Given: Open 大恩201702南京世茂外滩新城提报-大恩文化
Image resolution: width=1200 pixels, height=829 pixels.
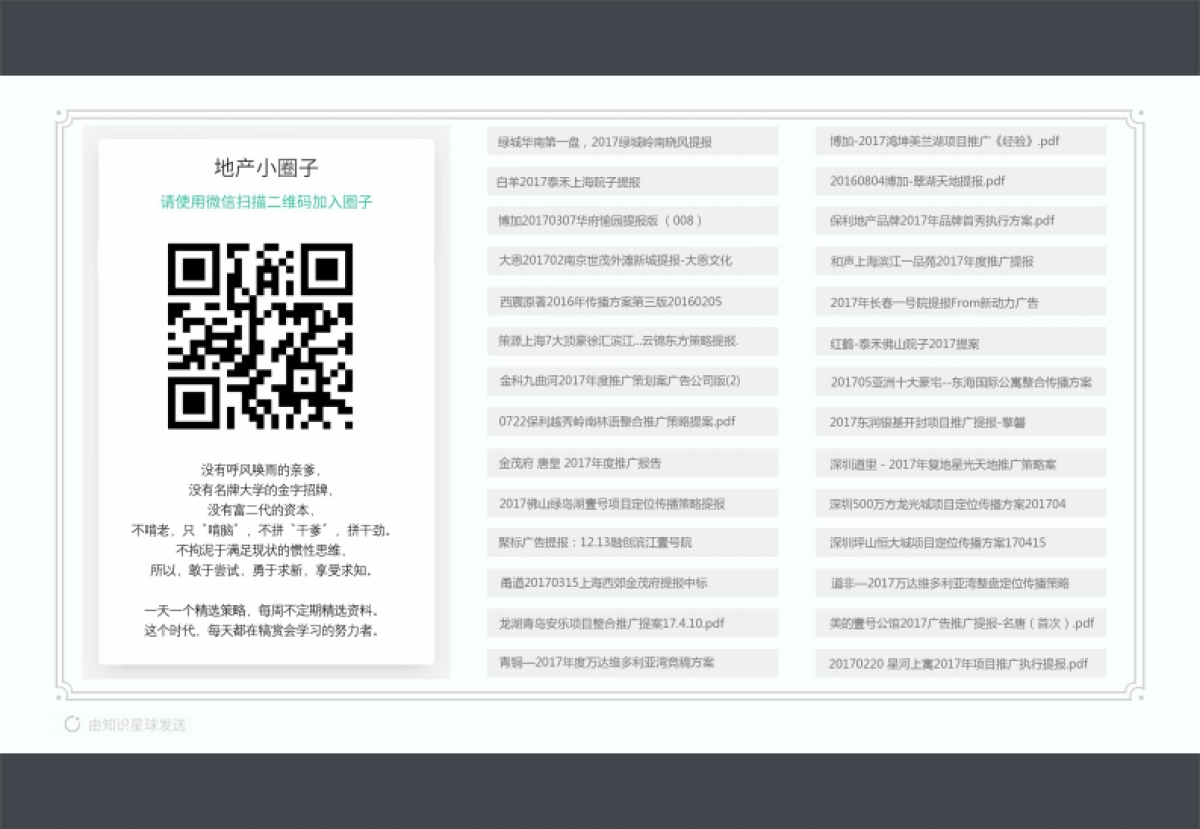Looking at the screenshot, I should pyautogui.click(x=630, y=261).
